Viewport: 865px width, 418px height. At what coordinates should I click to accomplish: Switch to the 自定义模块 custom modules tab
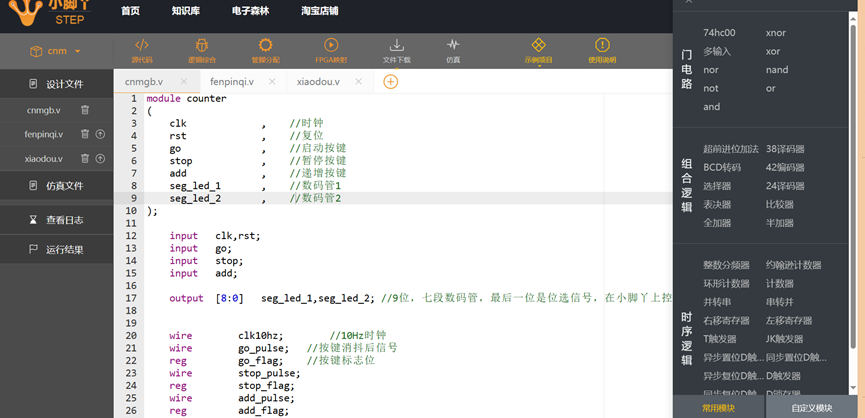(x=811, y=408)
